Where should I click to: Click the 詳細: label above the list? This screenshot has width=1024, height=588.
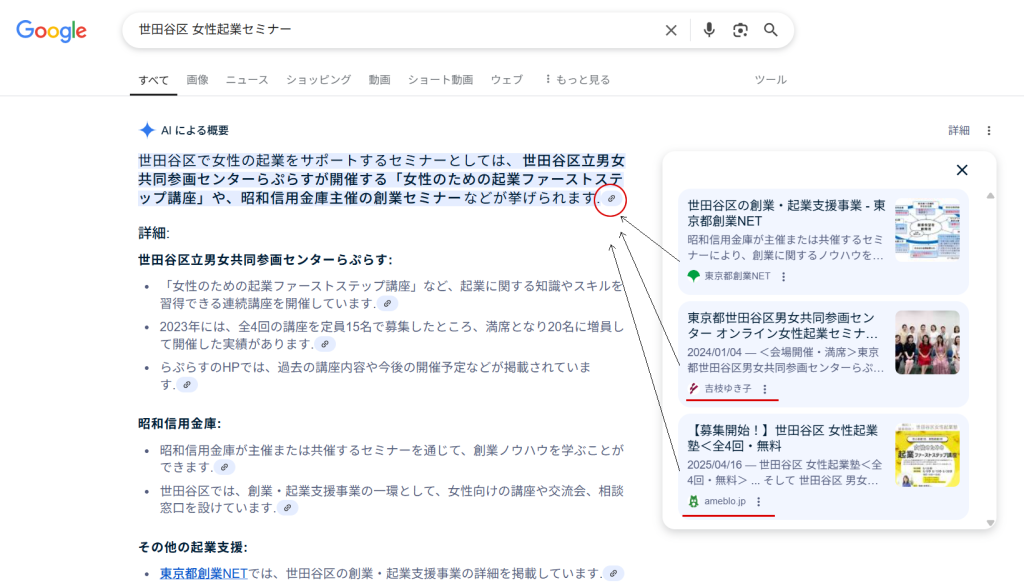click(154, 233)
